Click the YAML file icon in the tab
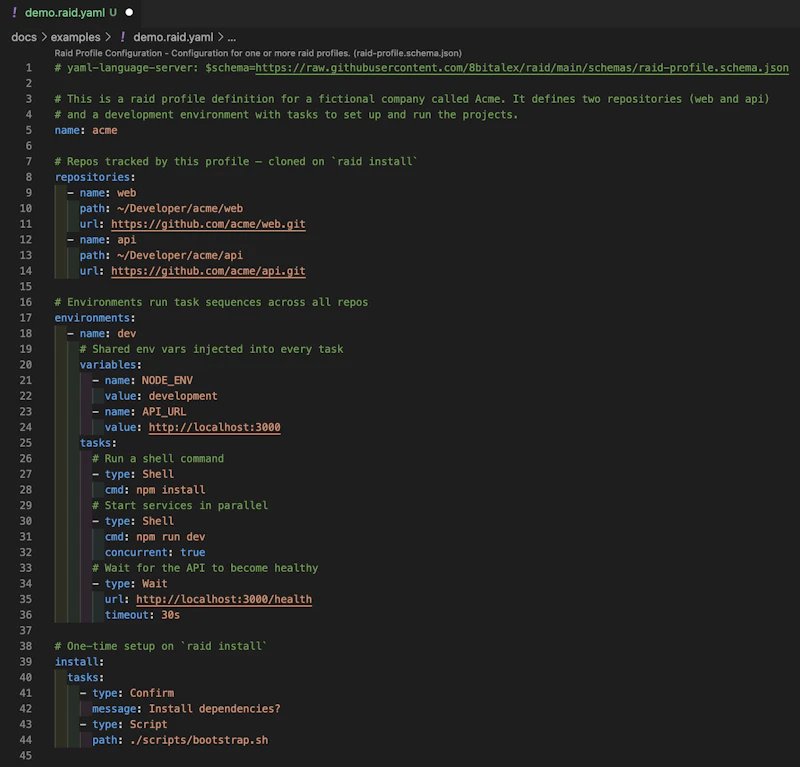This screenshot has height=767, width=800. click(x=14, y=12)
